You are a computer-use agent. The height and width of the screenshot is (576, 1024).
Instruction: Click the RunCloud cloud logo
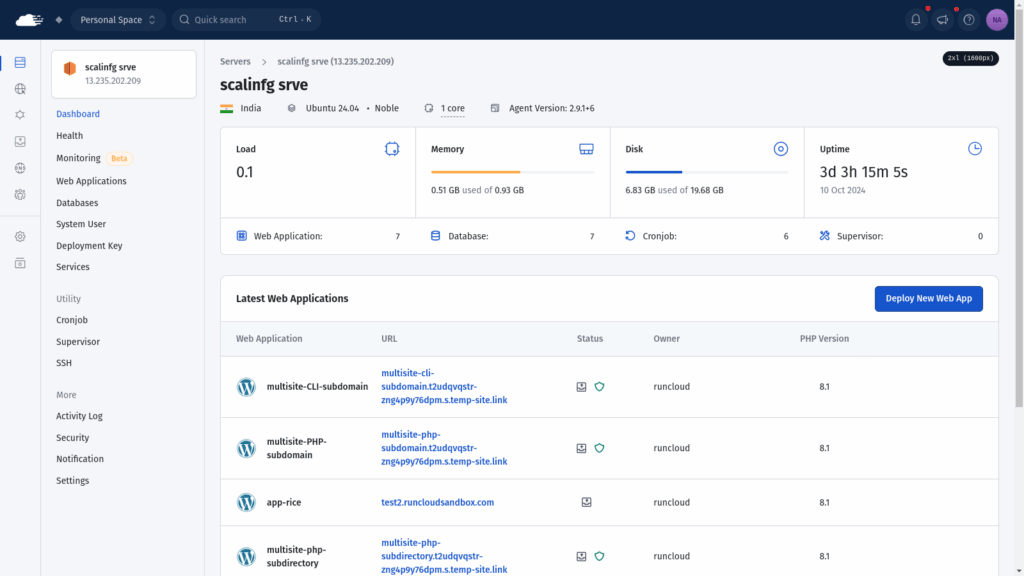pos(29,20)
